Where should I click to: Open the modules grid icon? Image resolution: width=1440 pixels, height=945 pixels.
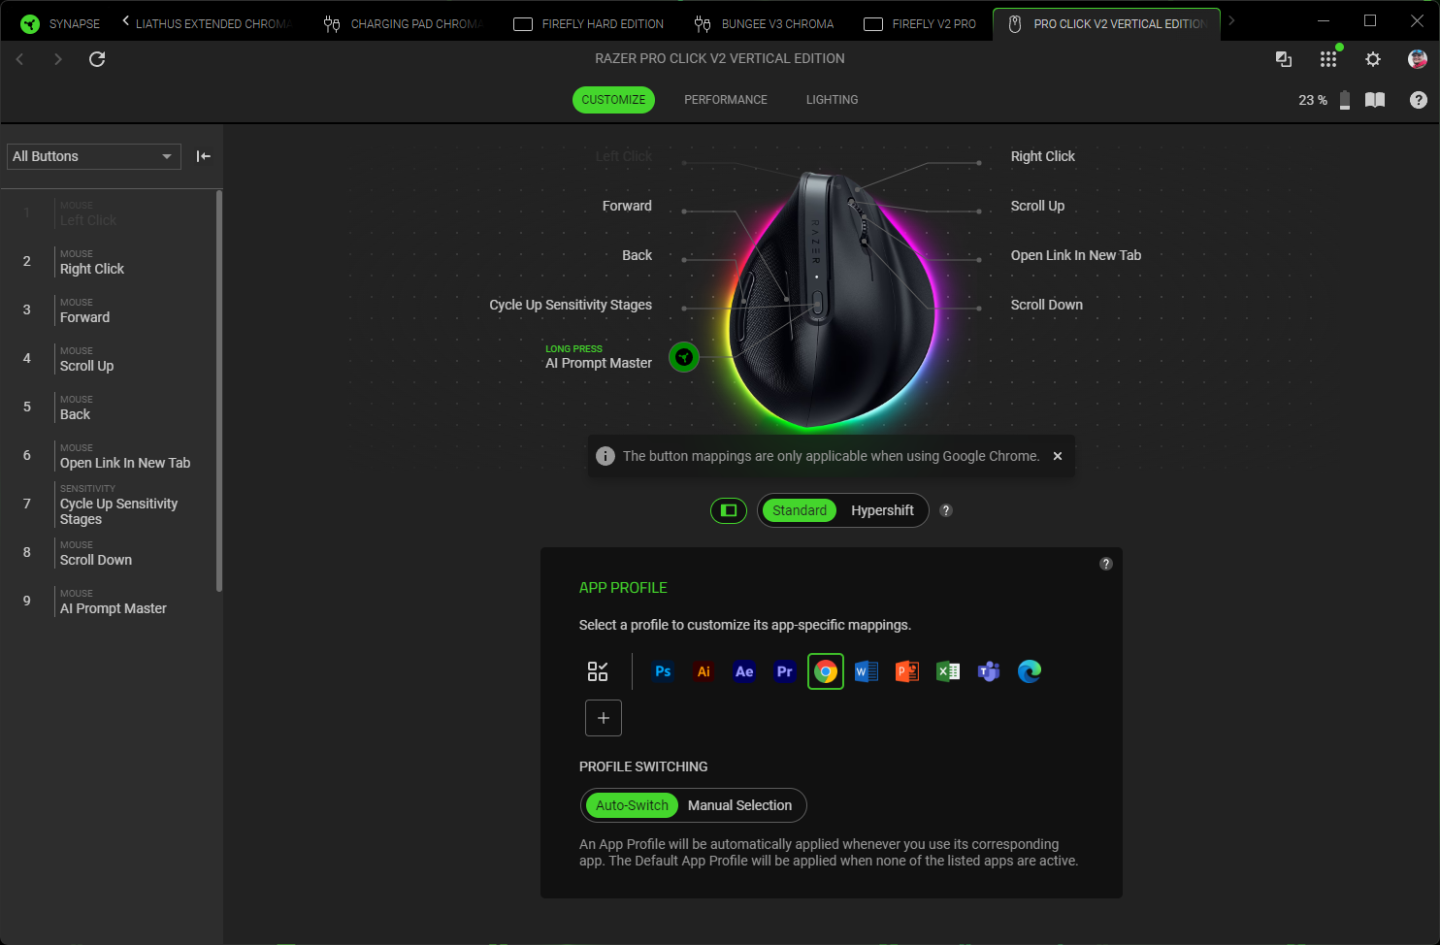1328,59
